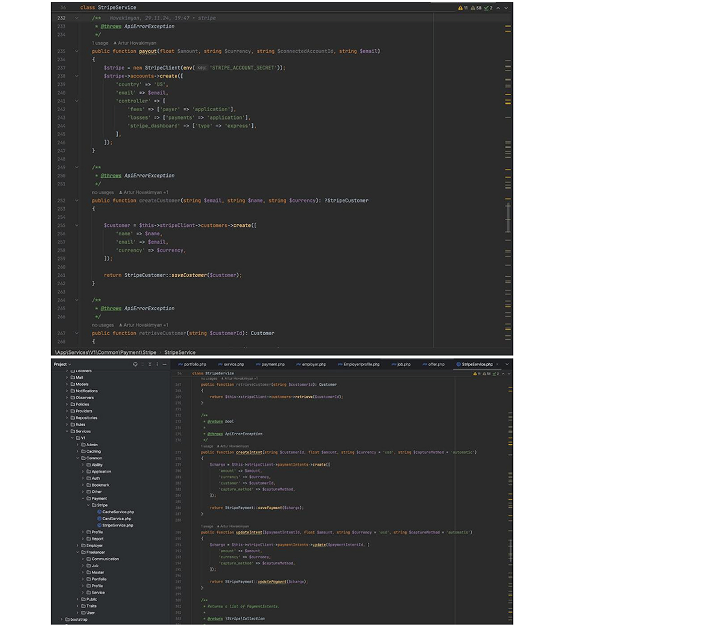Image resolution: width=707 pixels, height=632 pixels.
Task: Click the '1 usage' hint above payout
Action: 100,43
